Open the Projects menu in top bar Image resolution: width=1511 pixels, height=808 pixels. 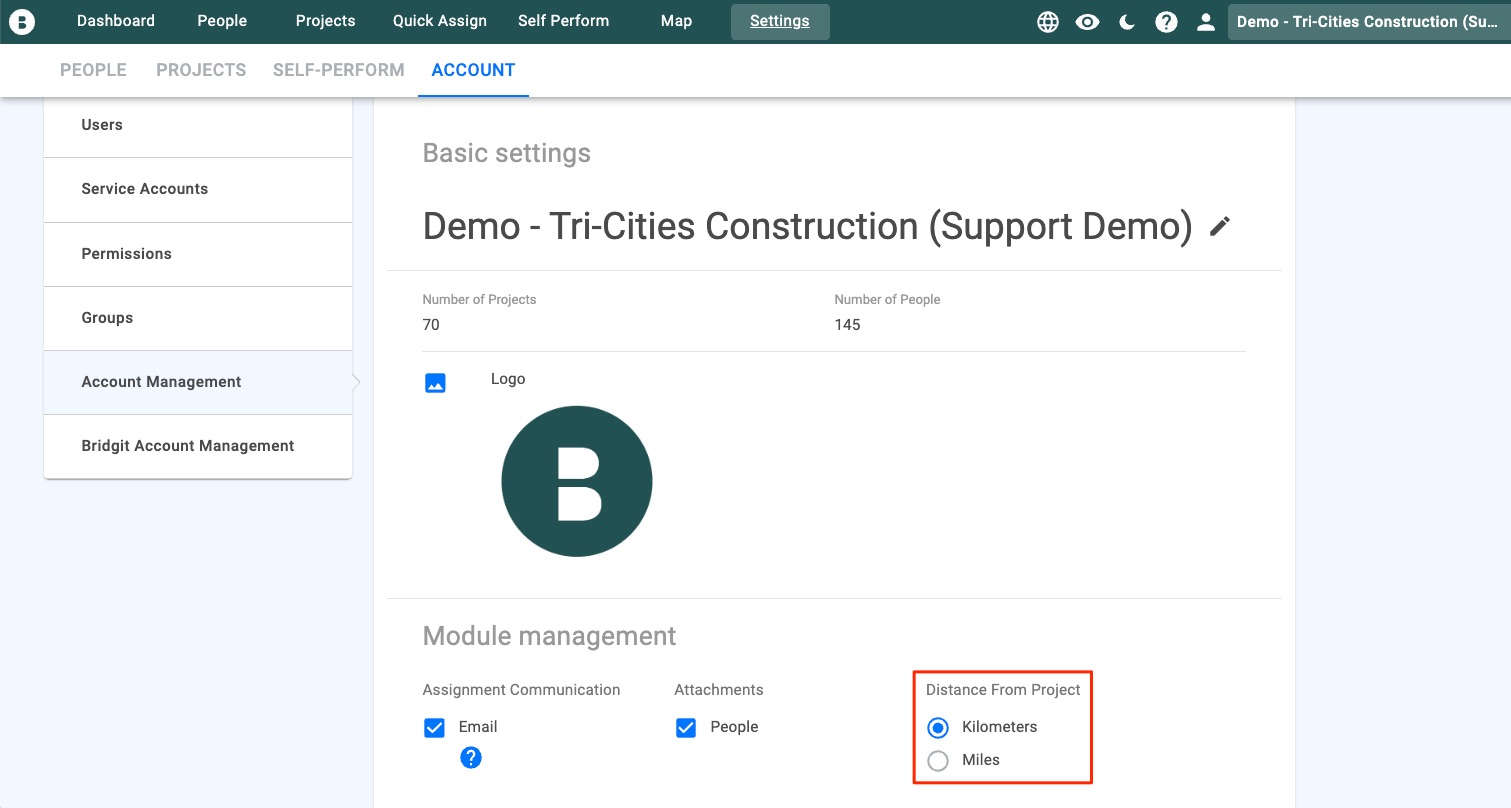point(326,21)
